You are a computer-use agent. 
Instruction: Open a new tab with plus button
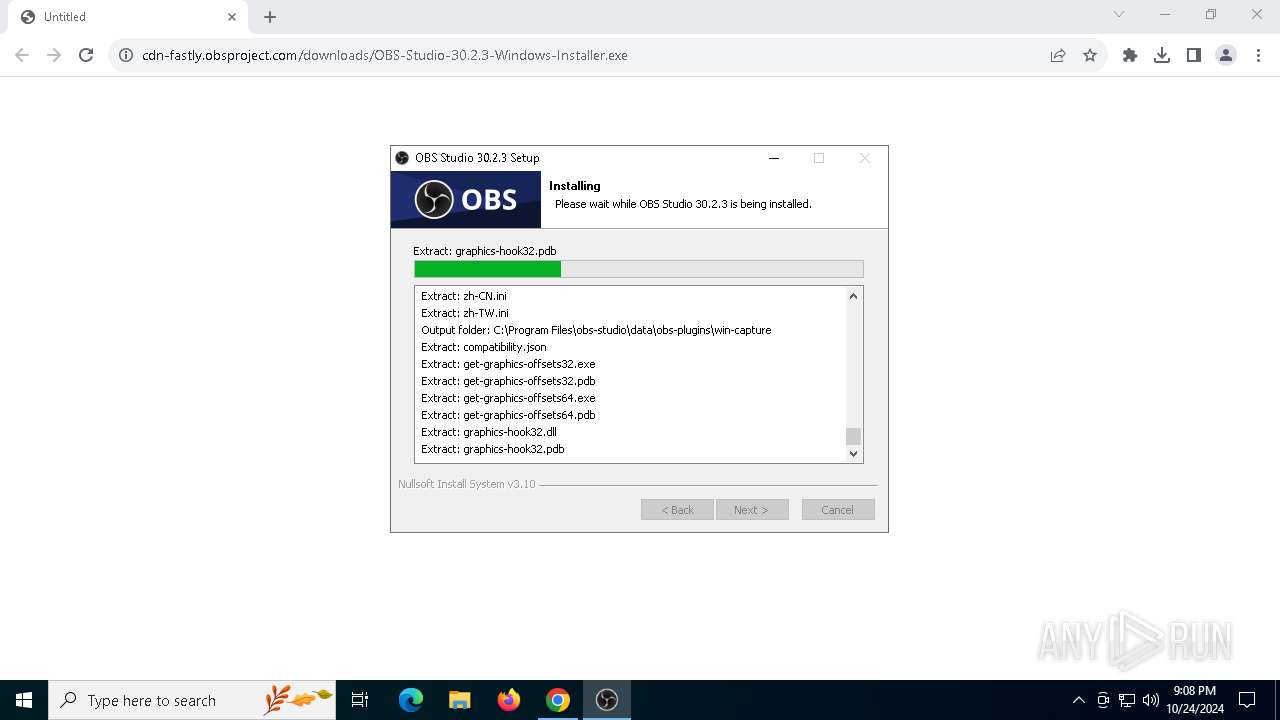(x=270, y=17)
